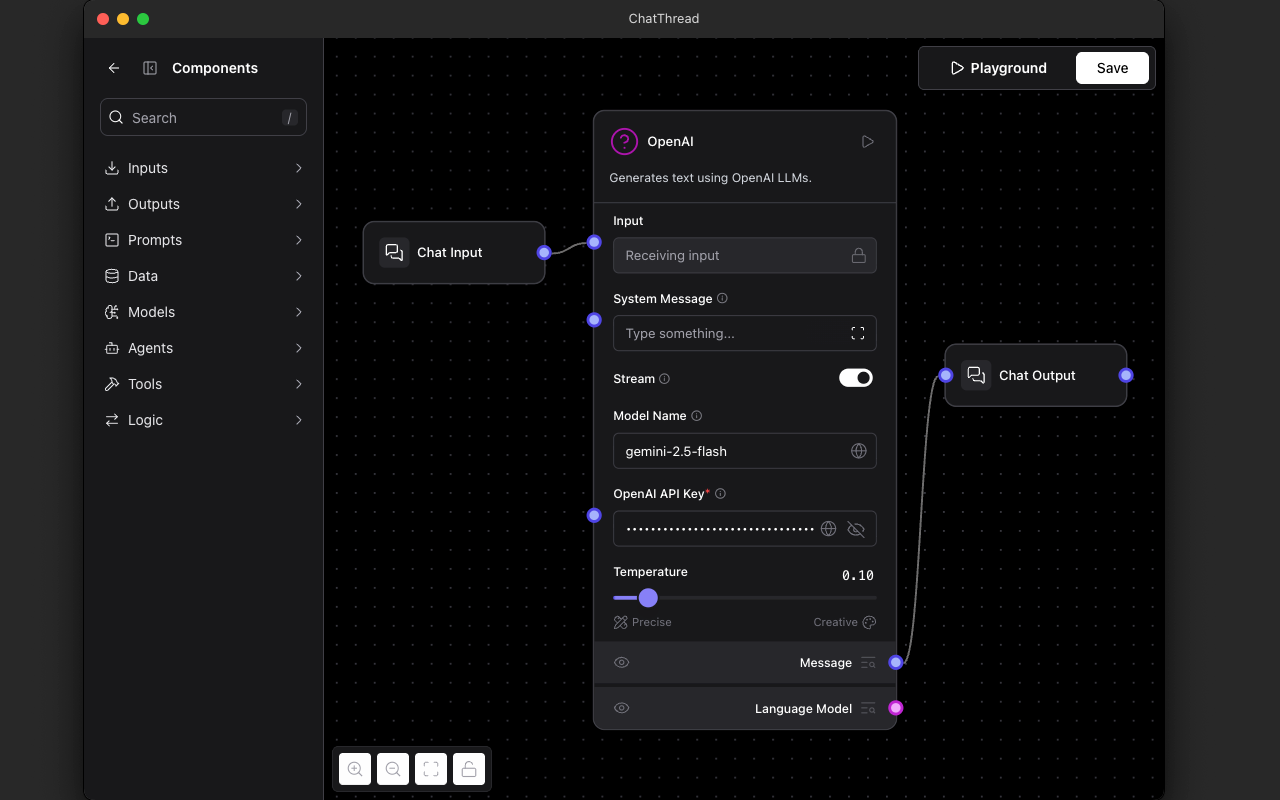Expand the Logic category chevron

point(298,420)
